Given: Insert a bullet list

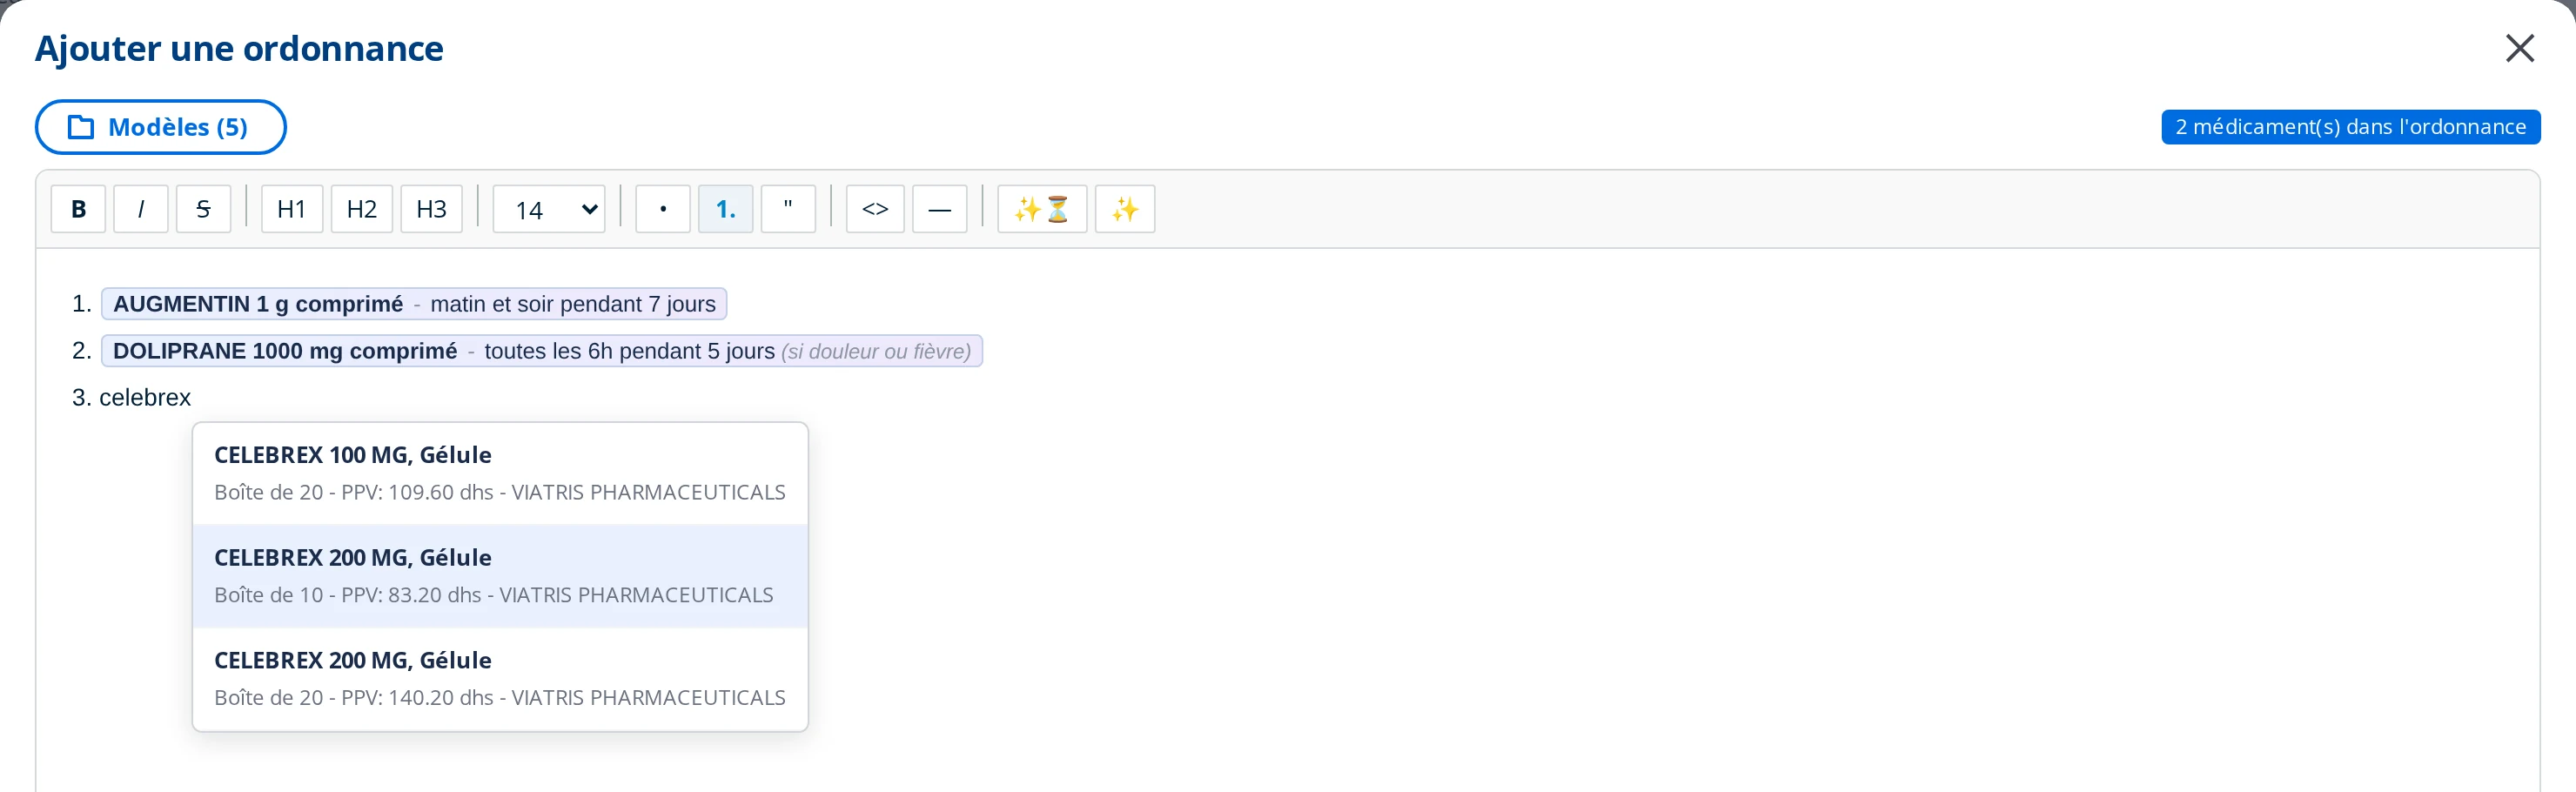Looking at the screenshot, I should pos(663,209).
